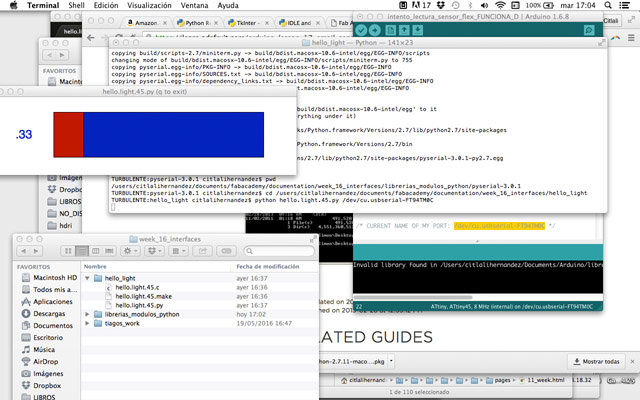Open the Terminal application menu
The width and height of the screenshot is (640, 400).
[x=43, y=5]
